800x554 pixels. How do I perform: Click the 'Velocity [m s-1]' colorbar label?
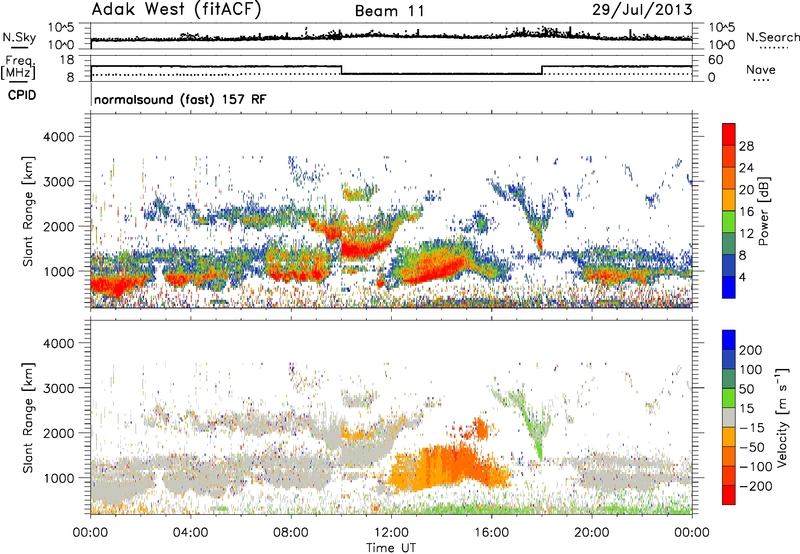[782, 417]
